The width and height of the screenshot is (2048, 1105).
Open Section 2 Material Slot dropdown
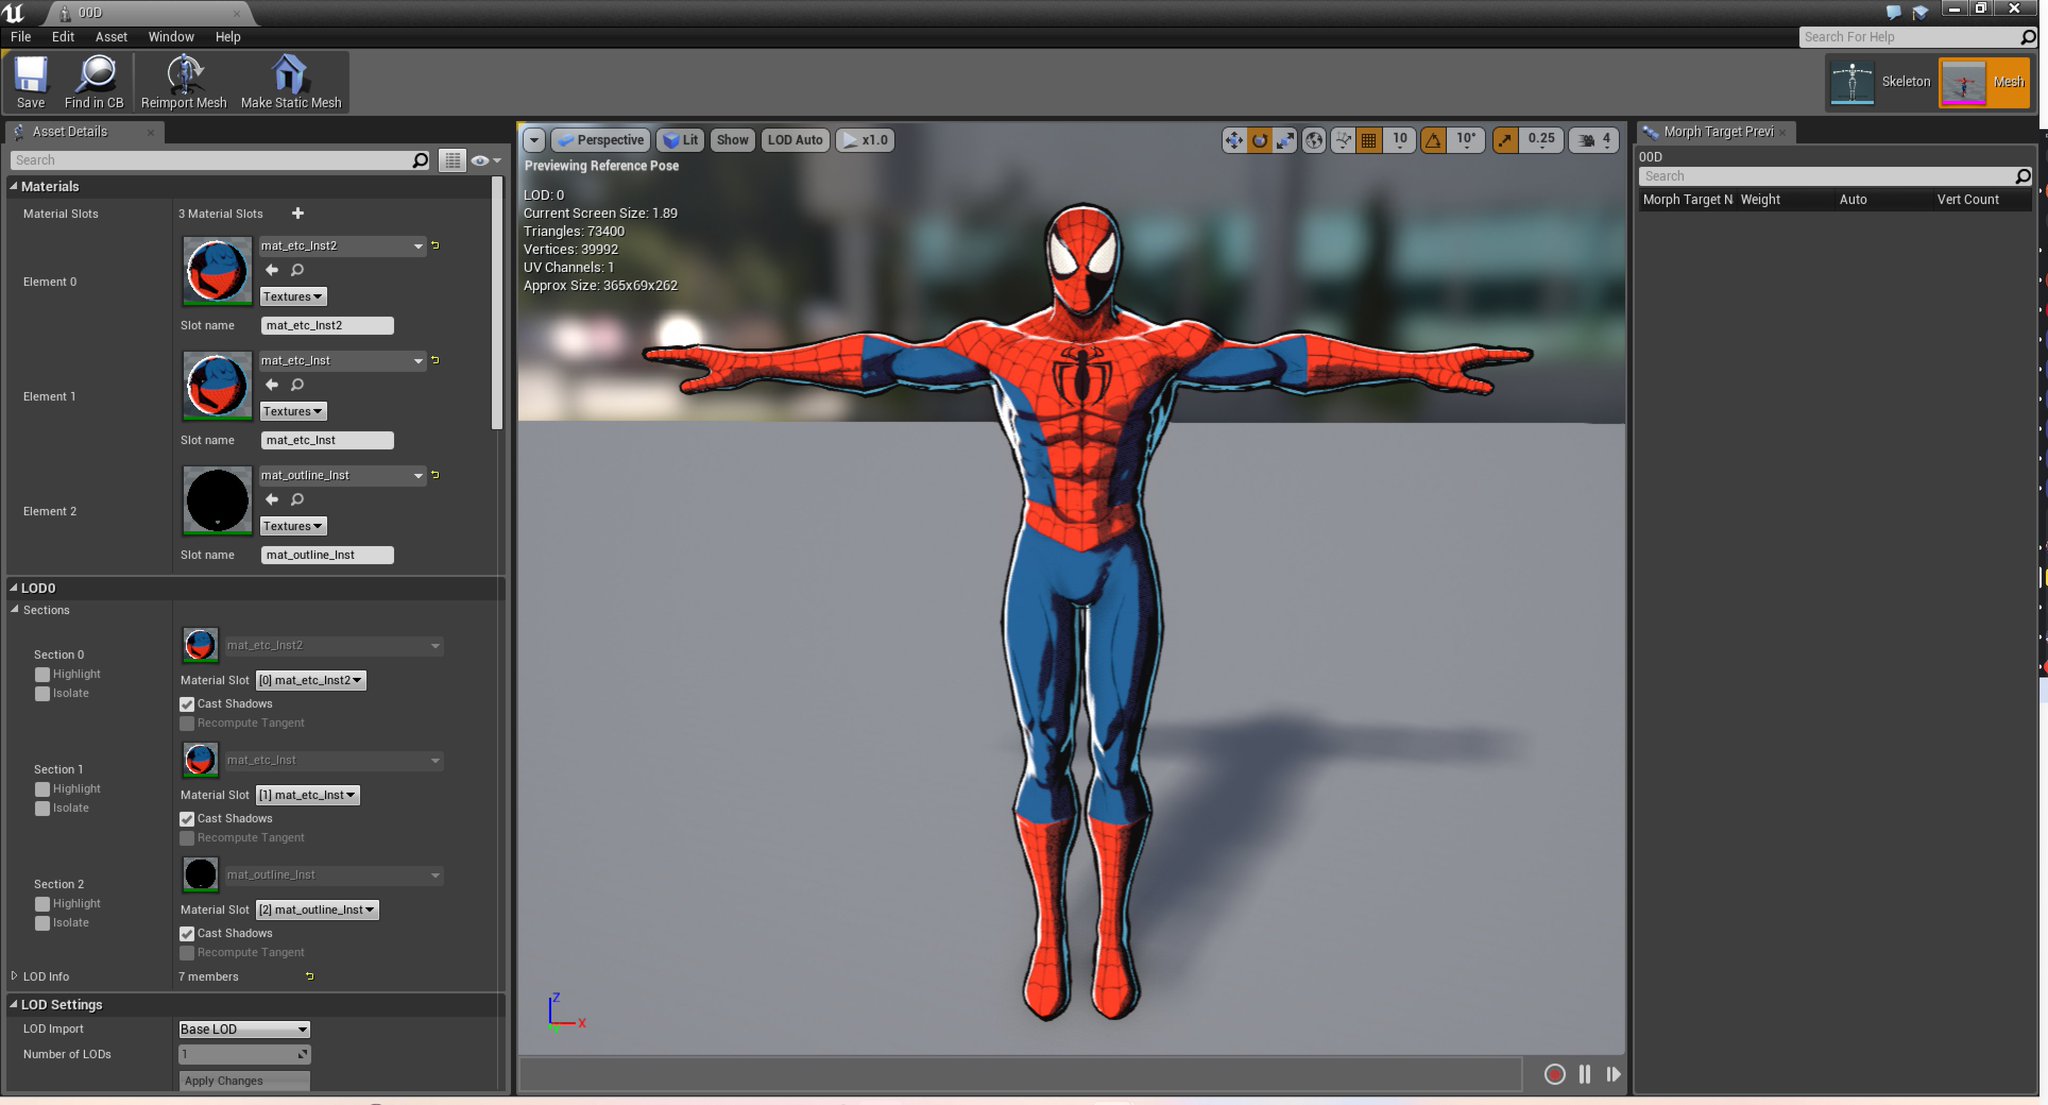click(318, 910)
